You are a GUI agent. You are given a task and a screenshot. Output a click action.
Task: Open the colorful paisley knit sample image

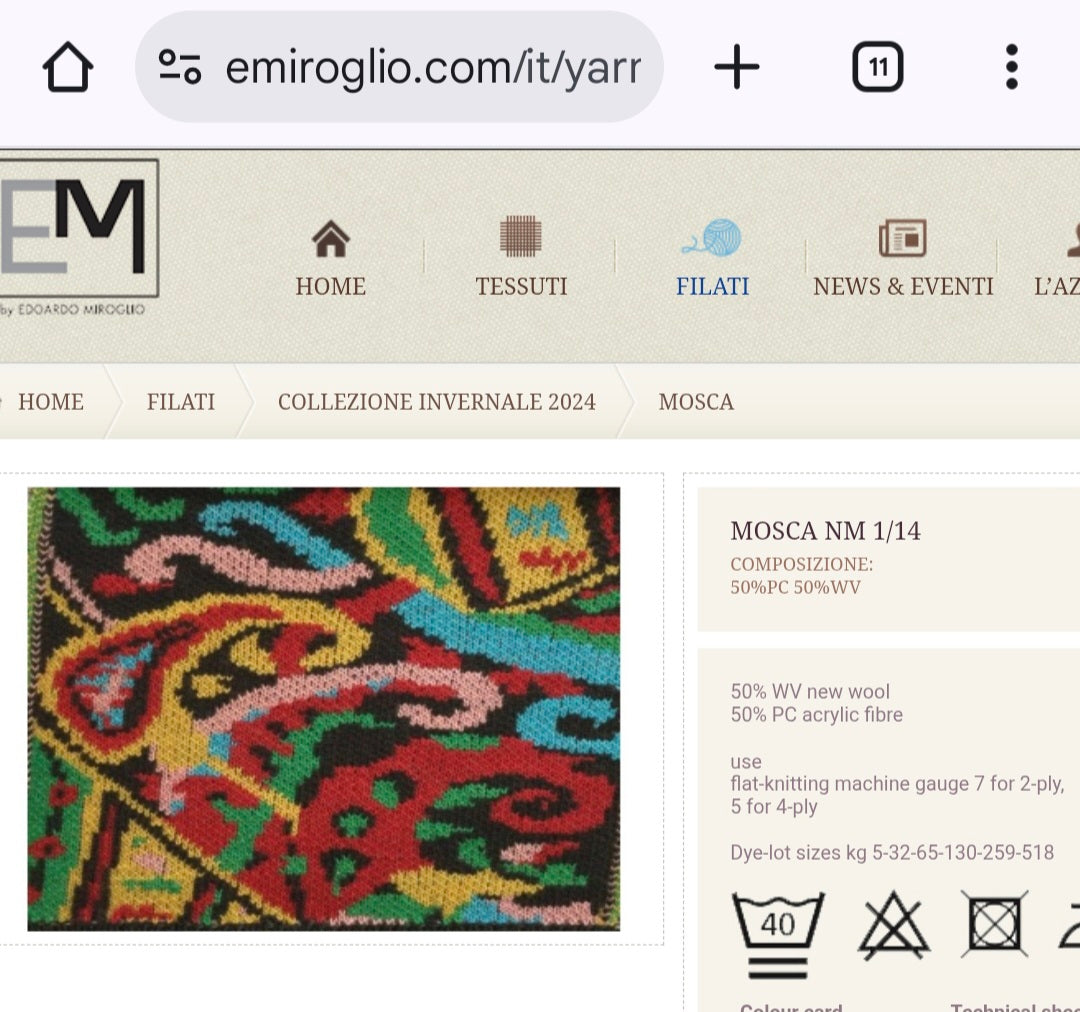(x=324, y=709)
